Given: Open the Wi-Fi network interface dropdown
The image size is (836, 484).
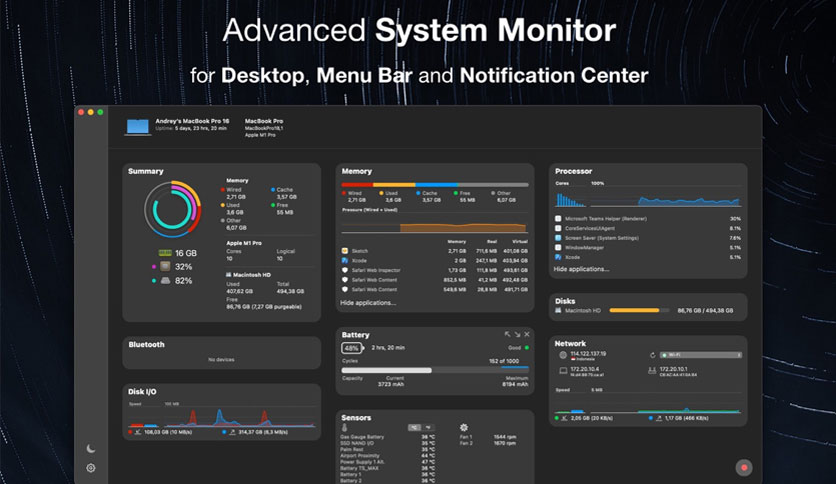Looking at the screenshot, I should (701, 355).
